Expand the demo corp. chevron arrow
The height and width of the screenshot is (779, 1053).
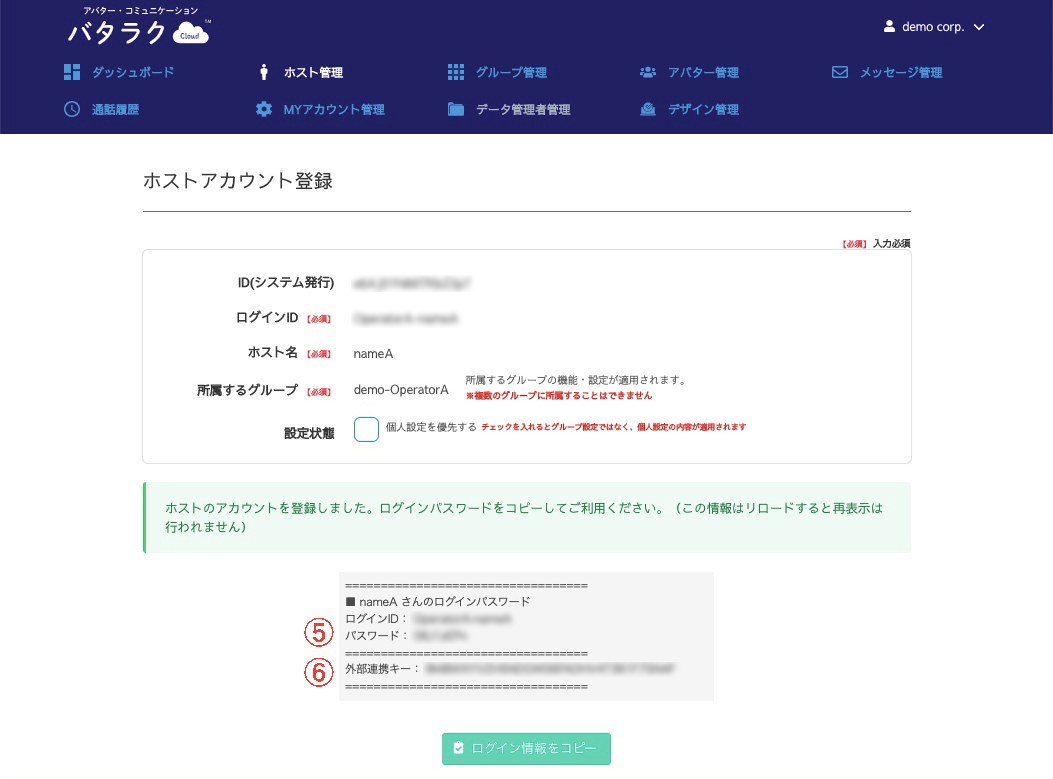[979, 28]
